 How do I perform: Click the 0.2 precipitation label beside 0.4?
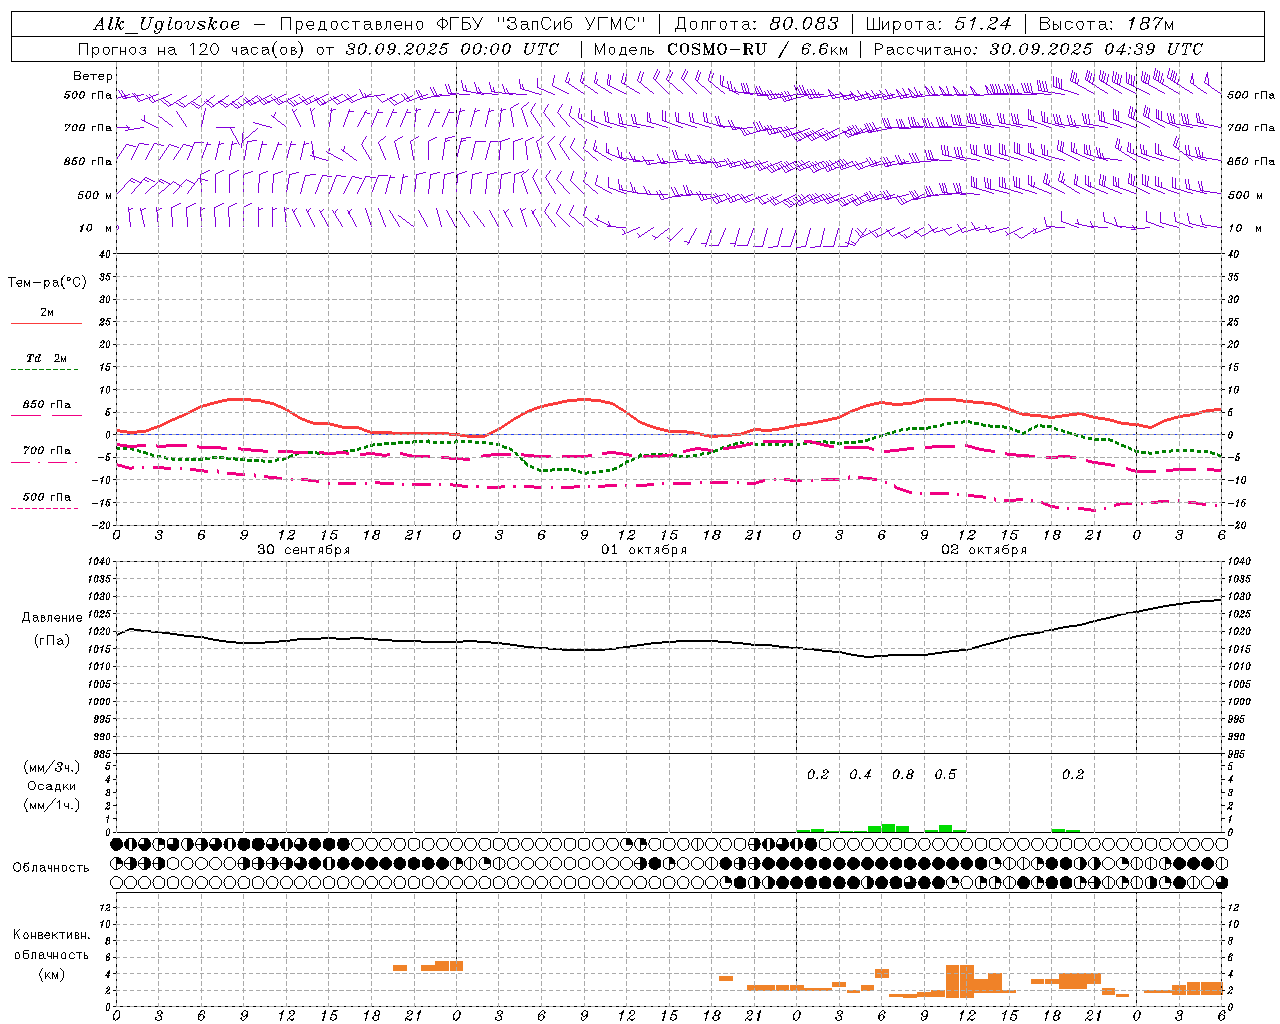818,774
